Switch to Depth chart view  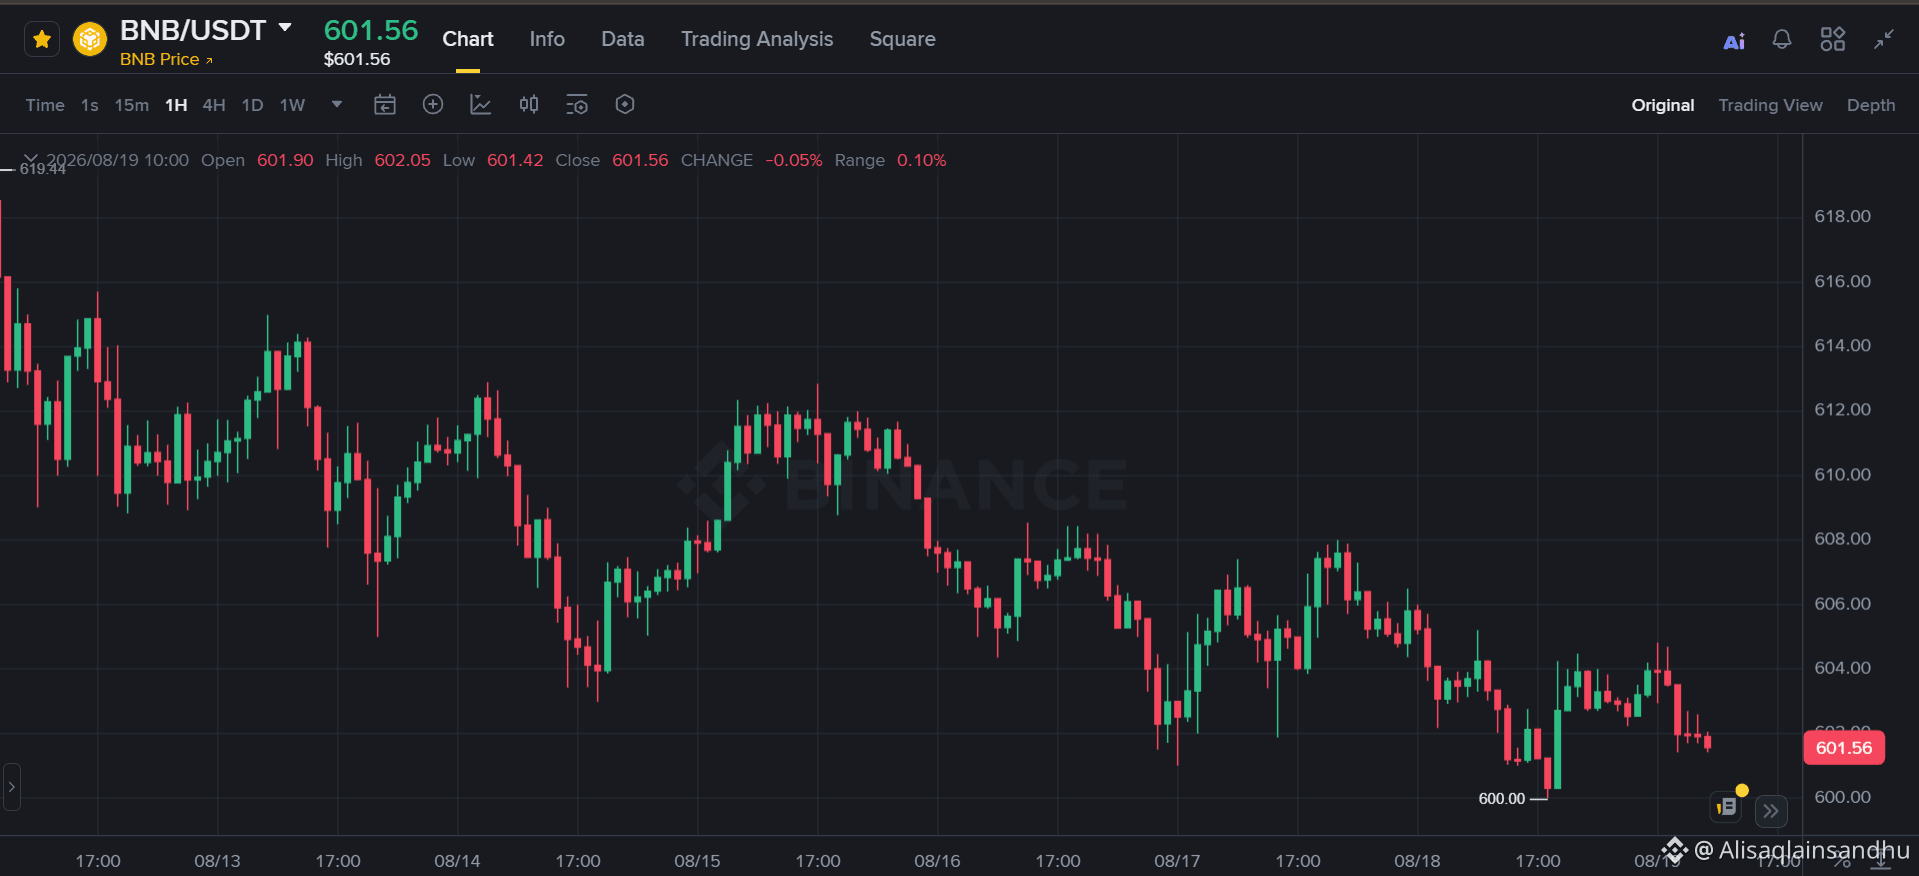[1871, 105]
